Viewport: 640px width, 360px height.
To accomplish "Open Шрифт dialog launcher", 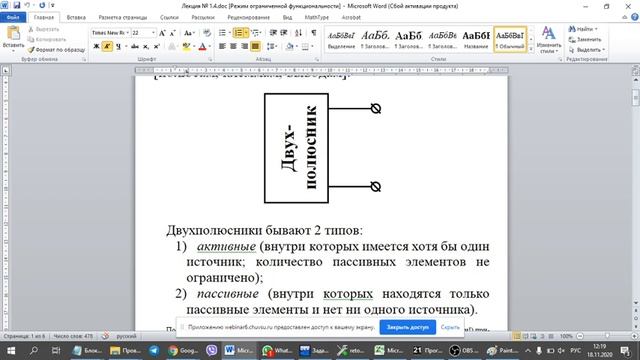I will tap(211, 60).
